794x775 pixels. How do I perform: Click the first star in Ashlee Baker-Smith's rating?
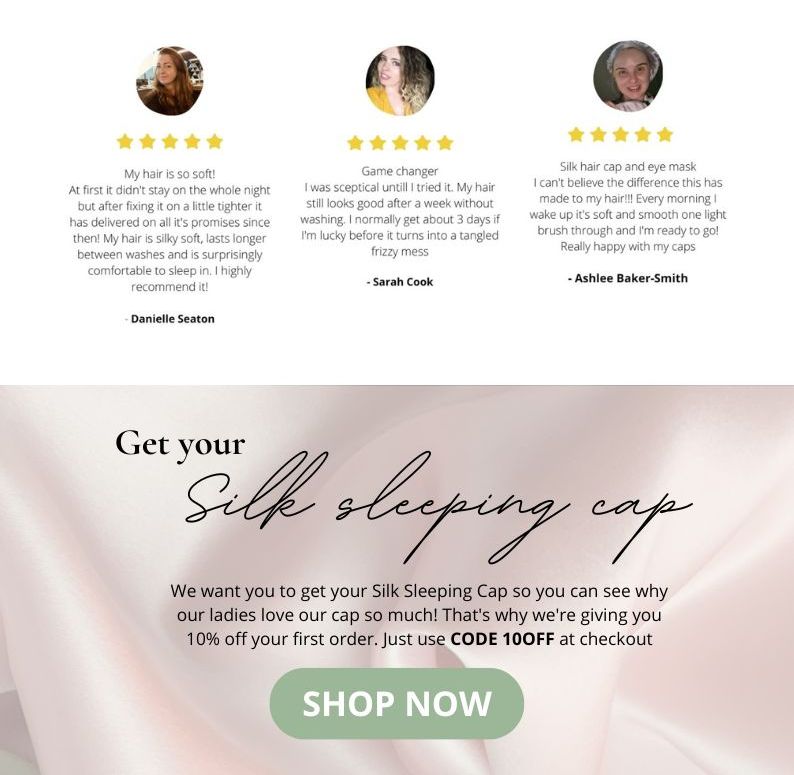576,134
